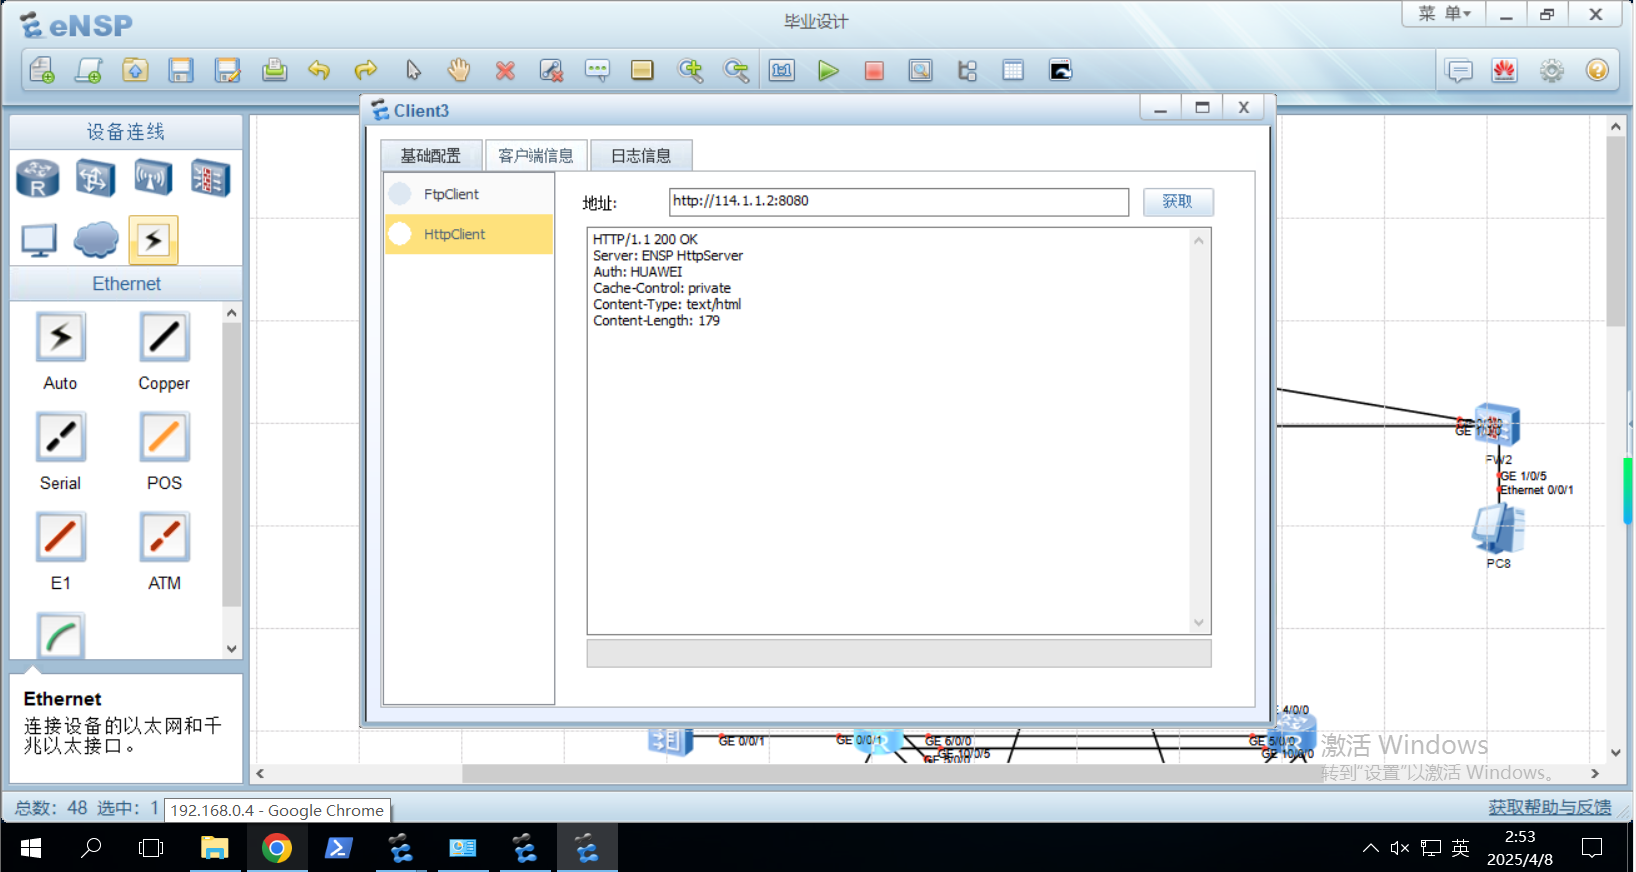The image size is (1636, 872).
Task: Click the save topology icon
Action: [181, 70]
